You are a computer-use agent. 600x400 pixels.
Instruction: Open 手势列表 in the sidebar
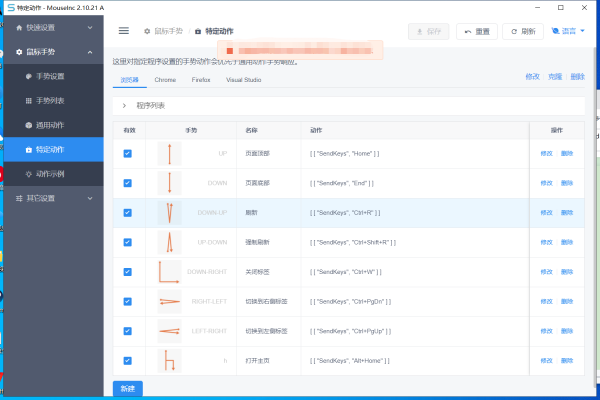(x=54, y=101)
